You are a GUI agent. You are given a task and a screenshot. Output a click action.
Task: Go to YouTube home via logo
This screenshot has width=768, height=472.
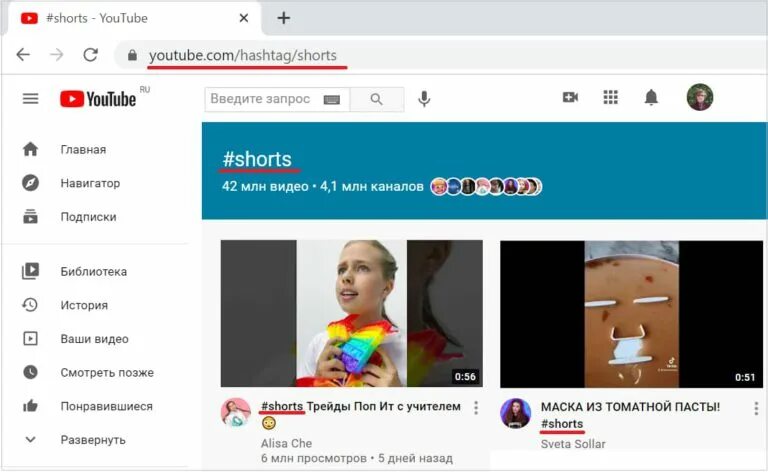98,99
